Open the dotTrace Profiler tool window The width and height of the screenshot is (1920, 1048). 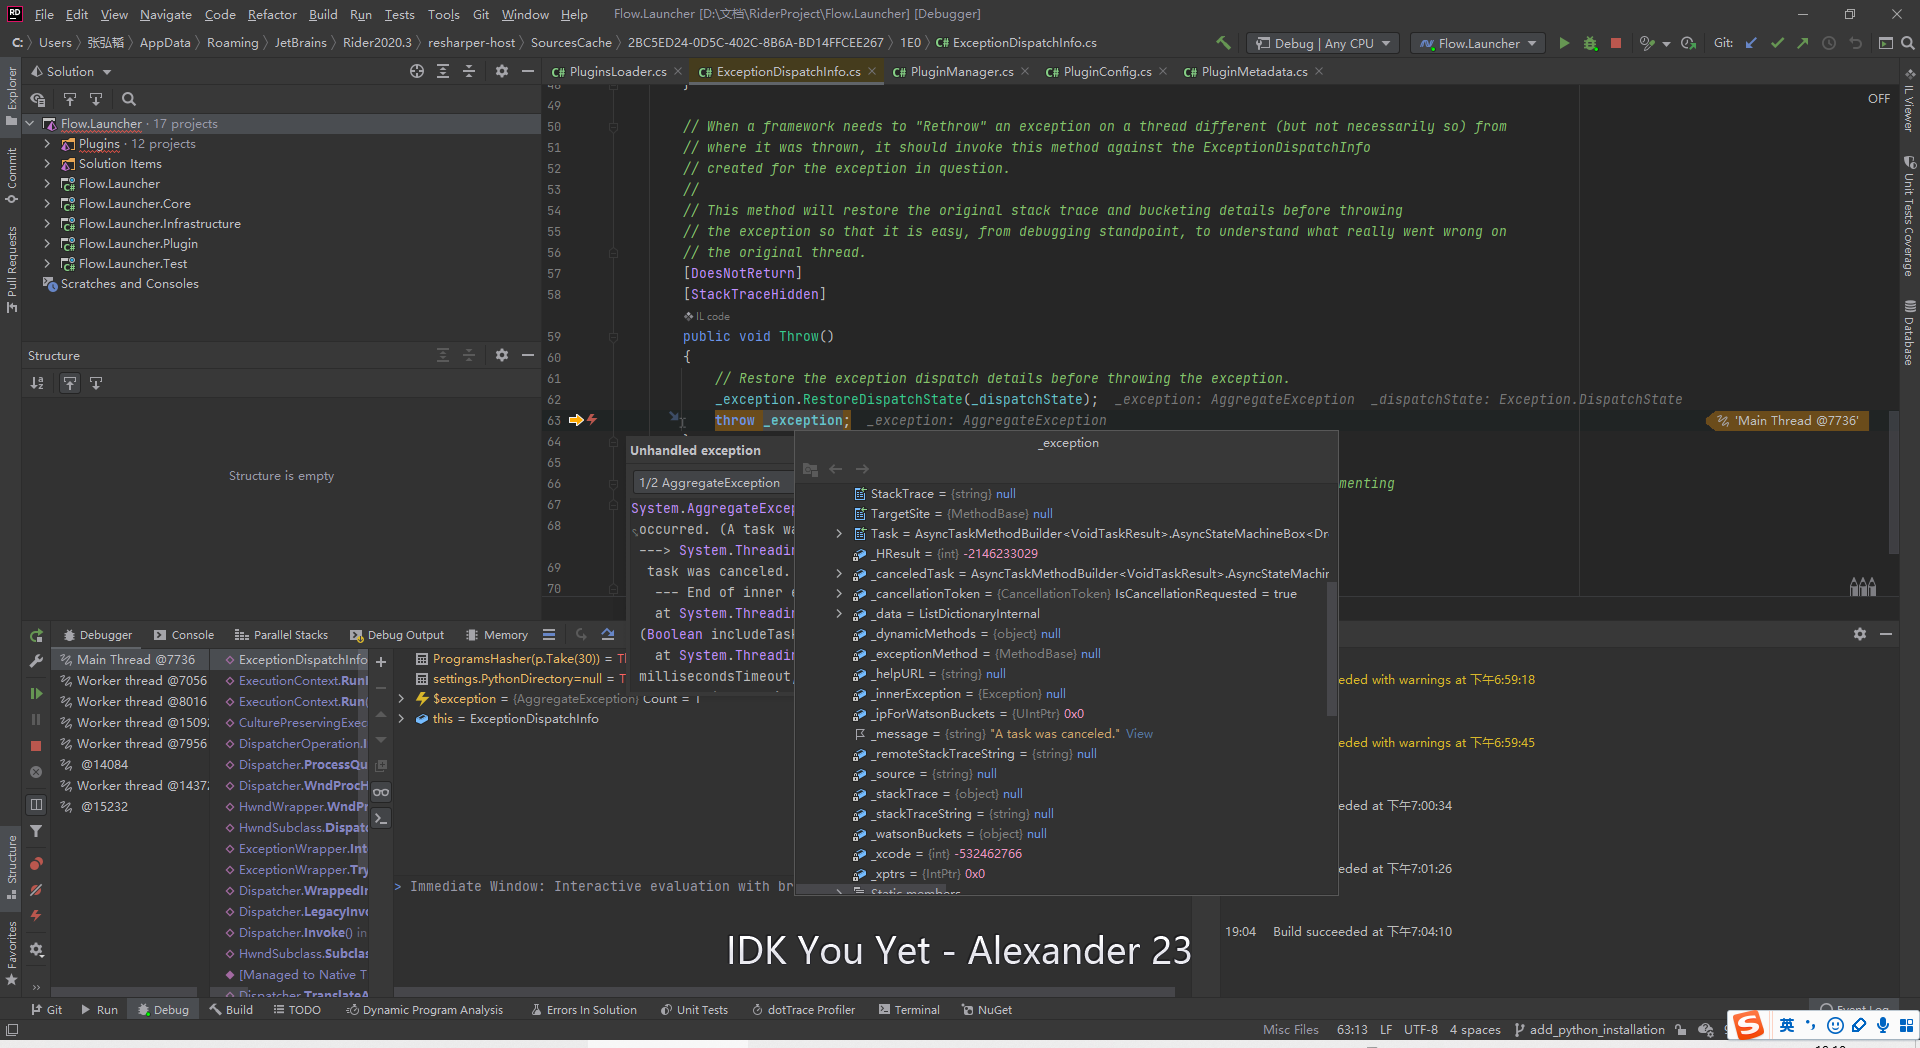804,1010
